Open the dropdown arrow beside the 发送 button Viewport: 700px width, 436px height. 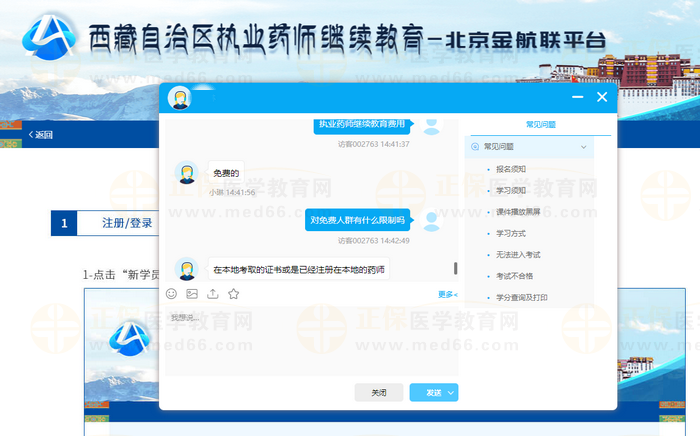point(451,393)
